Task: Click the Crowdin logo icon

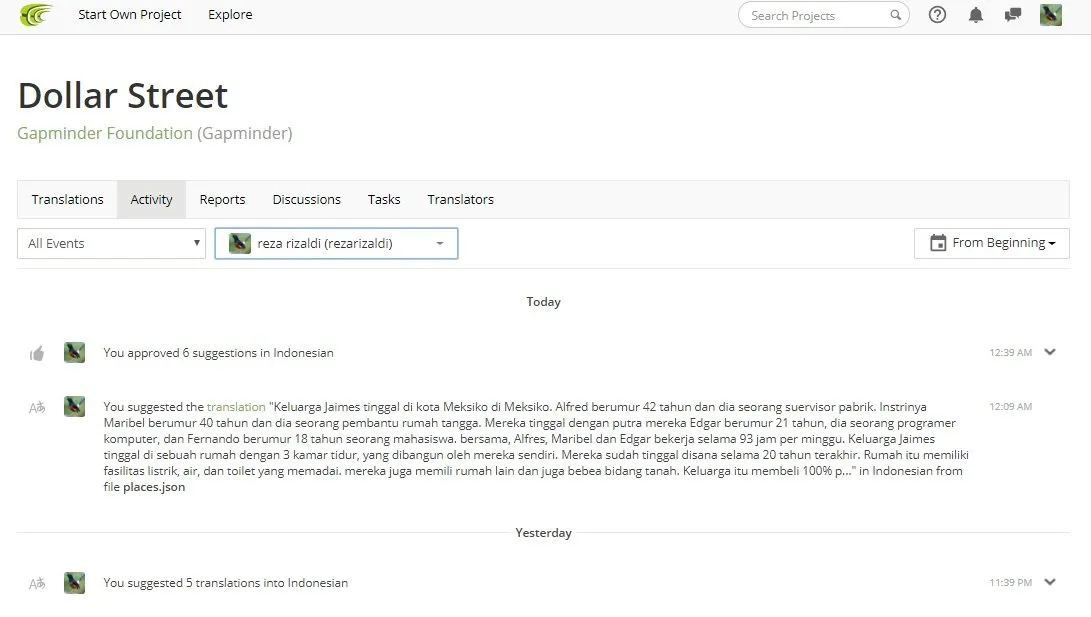Action: click(36, 15)
